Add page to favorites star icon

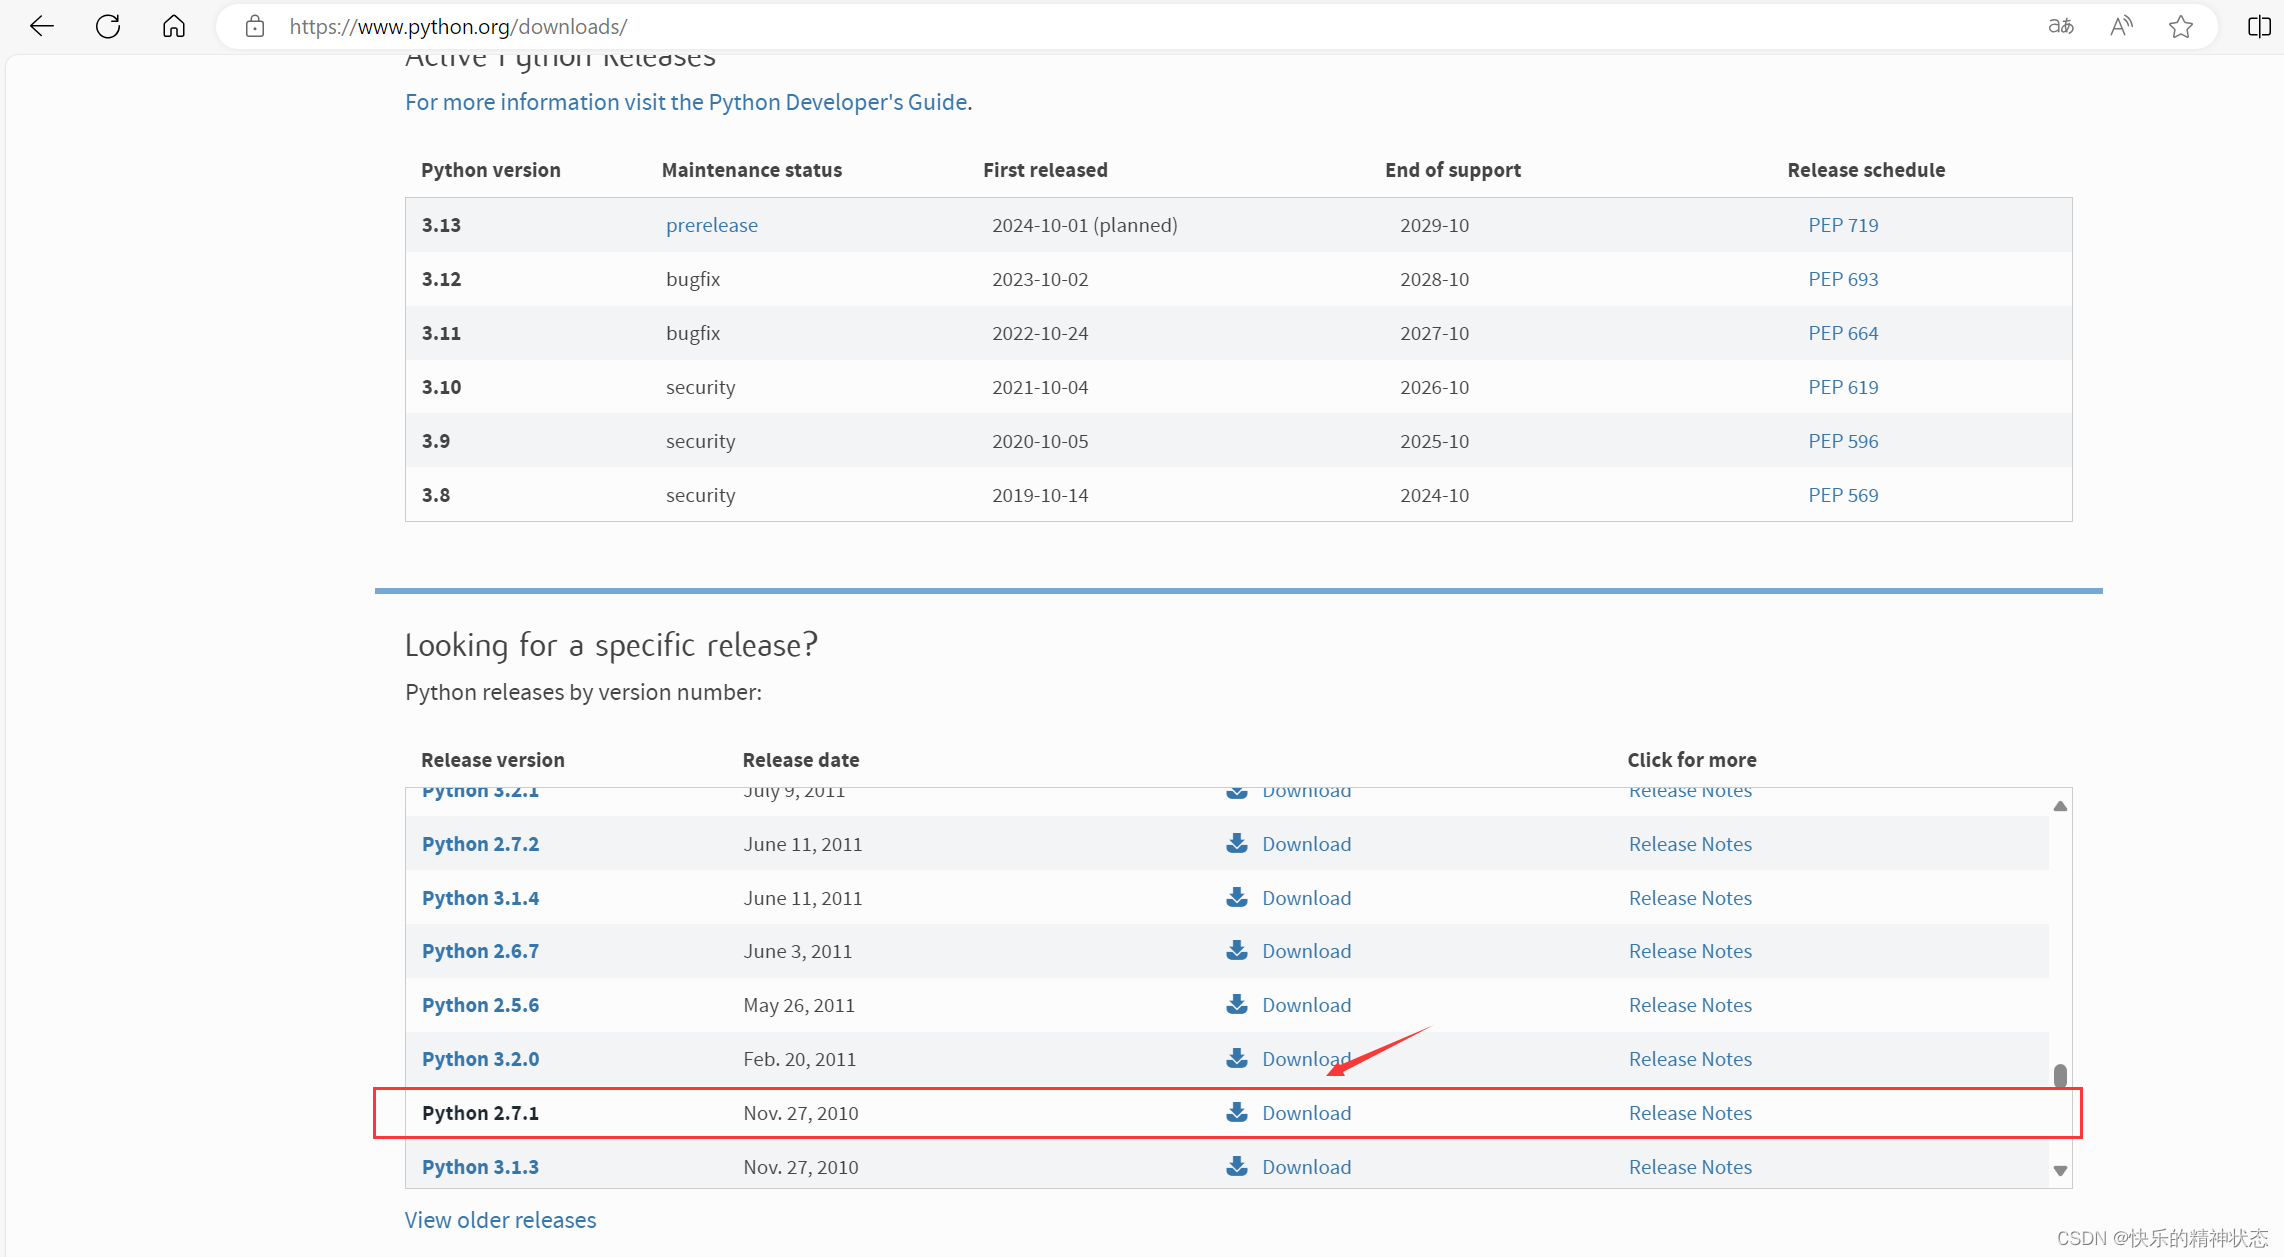(2181, 26)
